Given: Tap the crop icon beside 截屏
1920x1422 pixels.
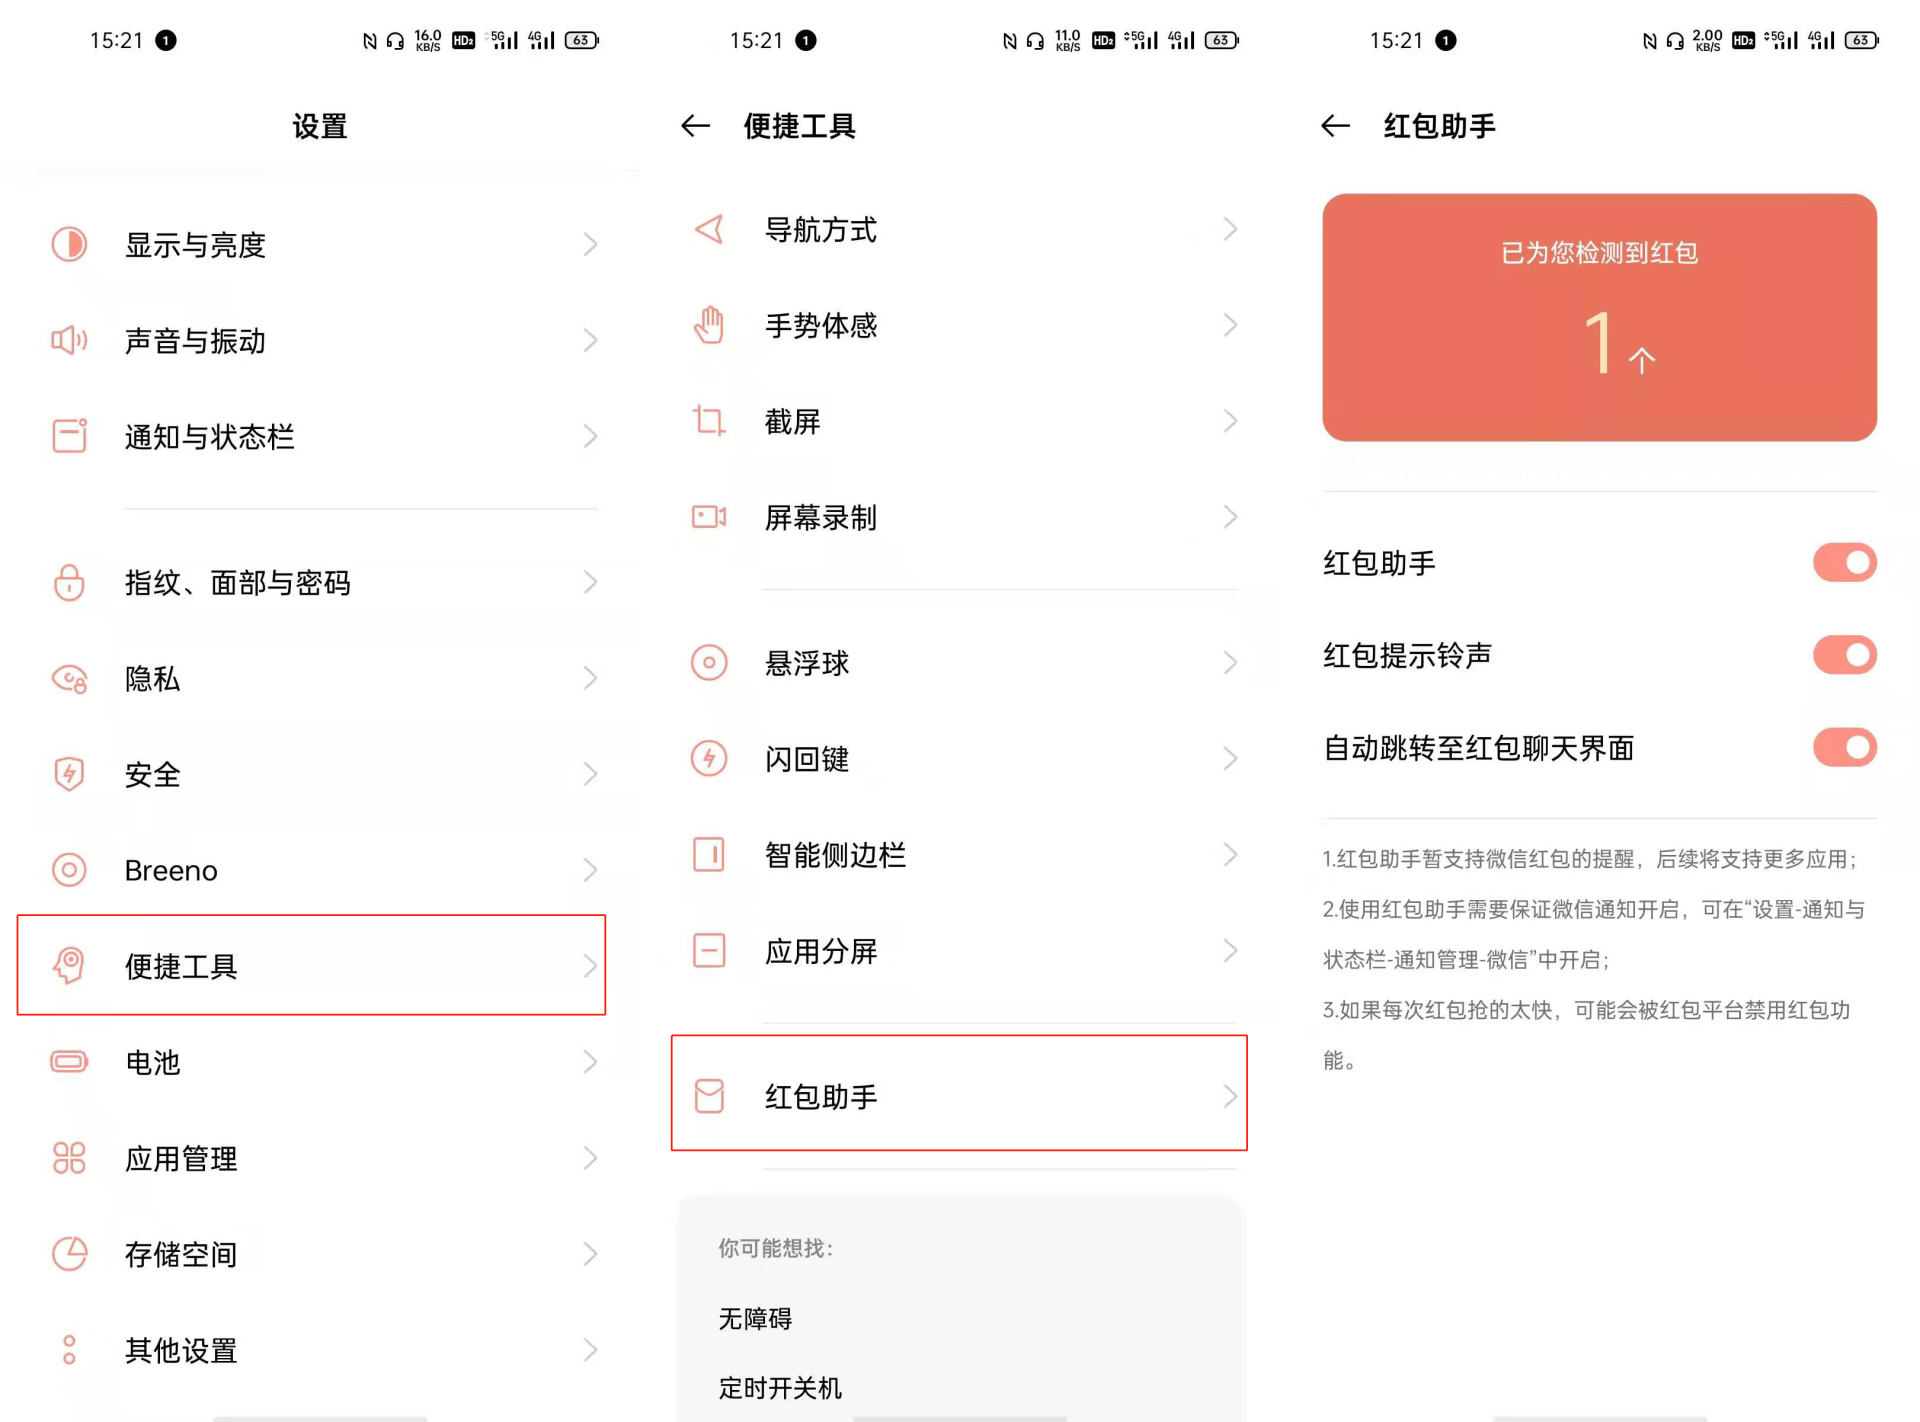Looking at the screenshot, I should click(709, 421).
